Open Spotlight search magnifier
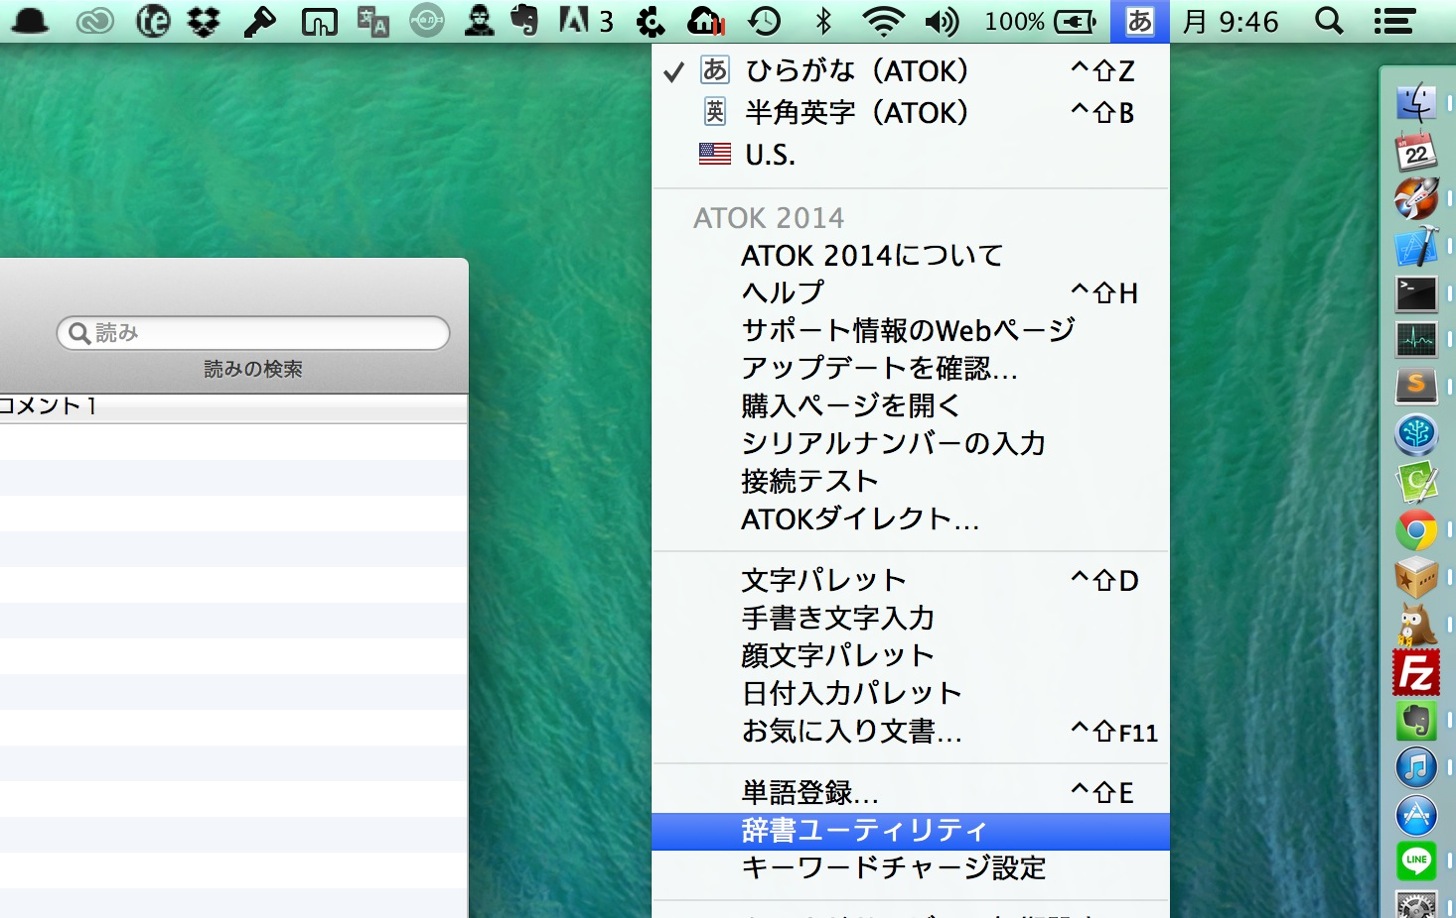This screenshot has height=918, width=1456. [x=1329, y=20]
